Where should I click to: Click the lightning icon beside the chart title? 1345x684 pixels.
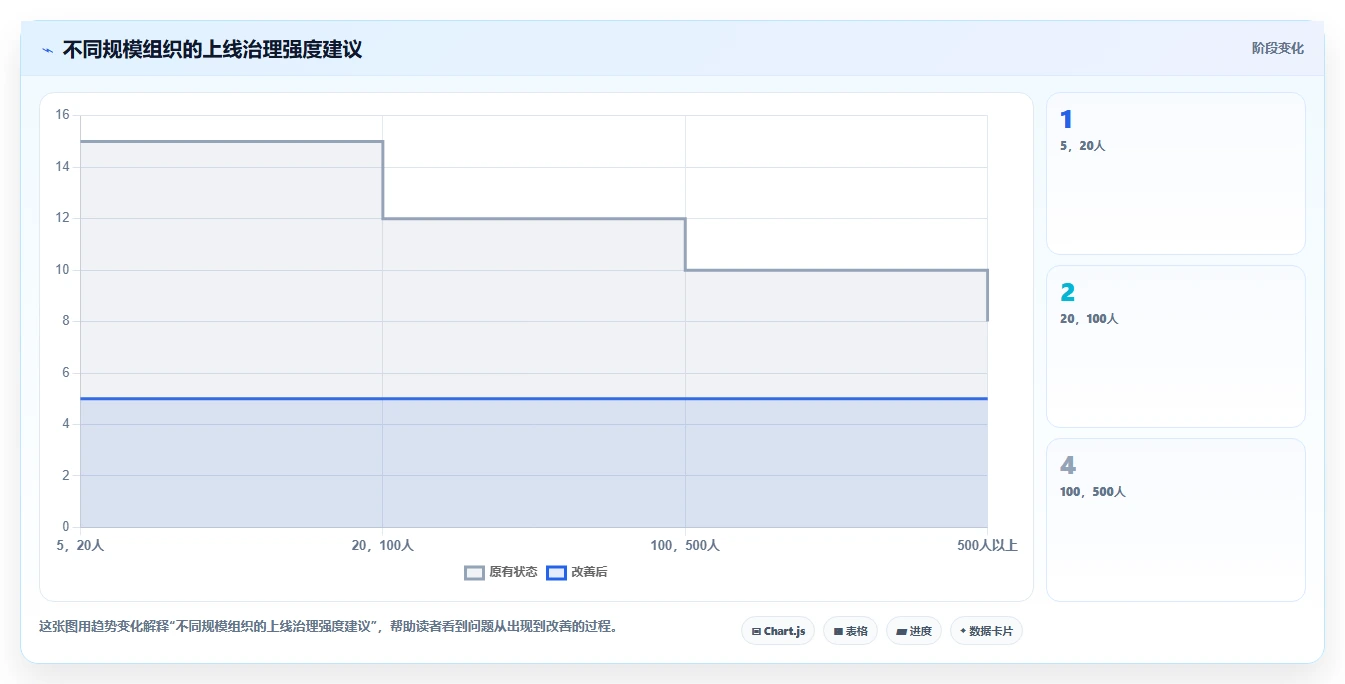click(47, 50)
